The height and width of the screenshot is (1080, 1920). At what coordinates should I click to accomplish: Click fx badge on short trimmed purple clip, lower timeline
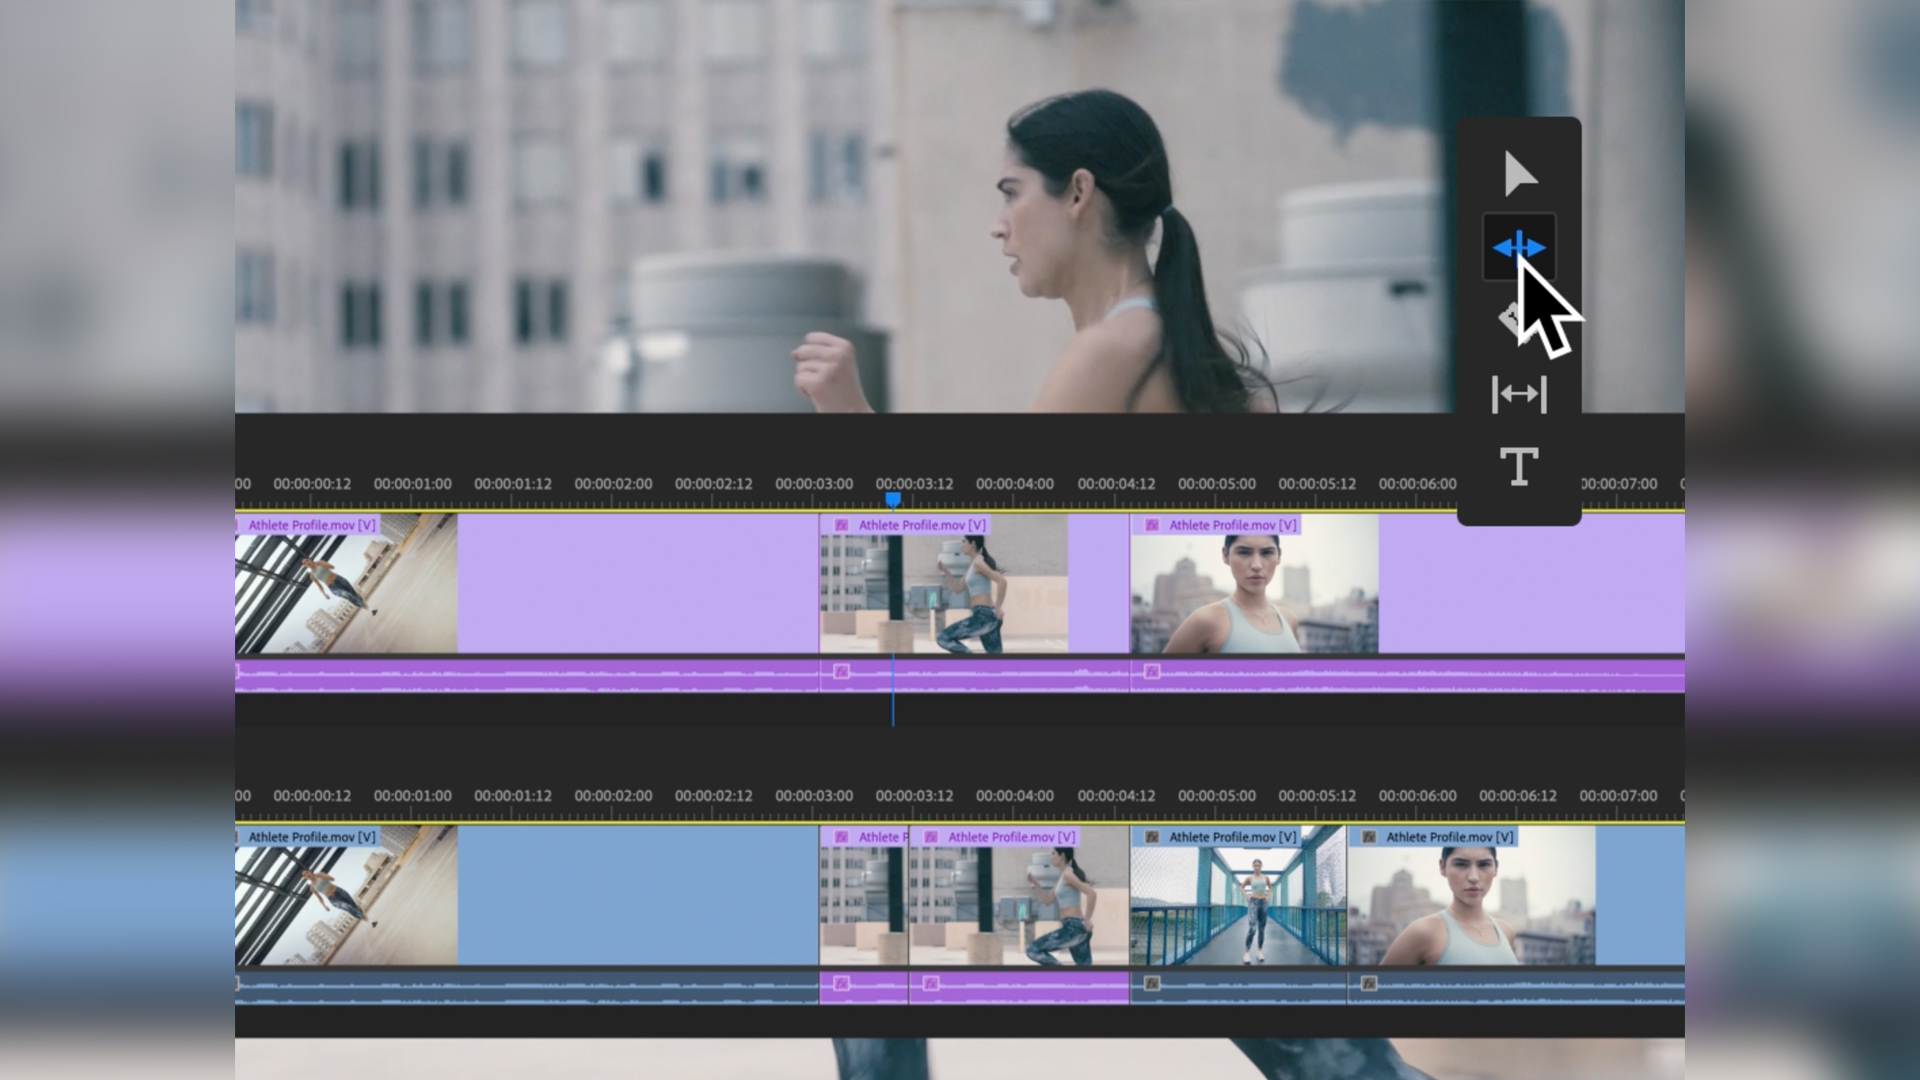(841, 837)
